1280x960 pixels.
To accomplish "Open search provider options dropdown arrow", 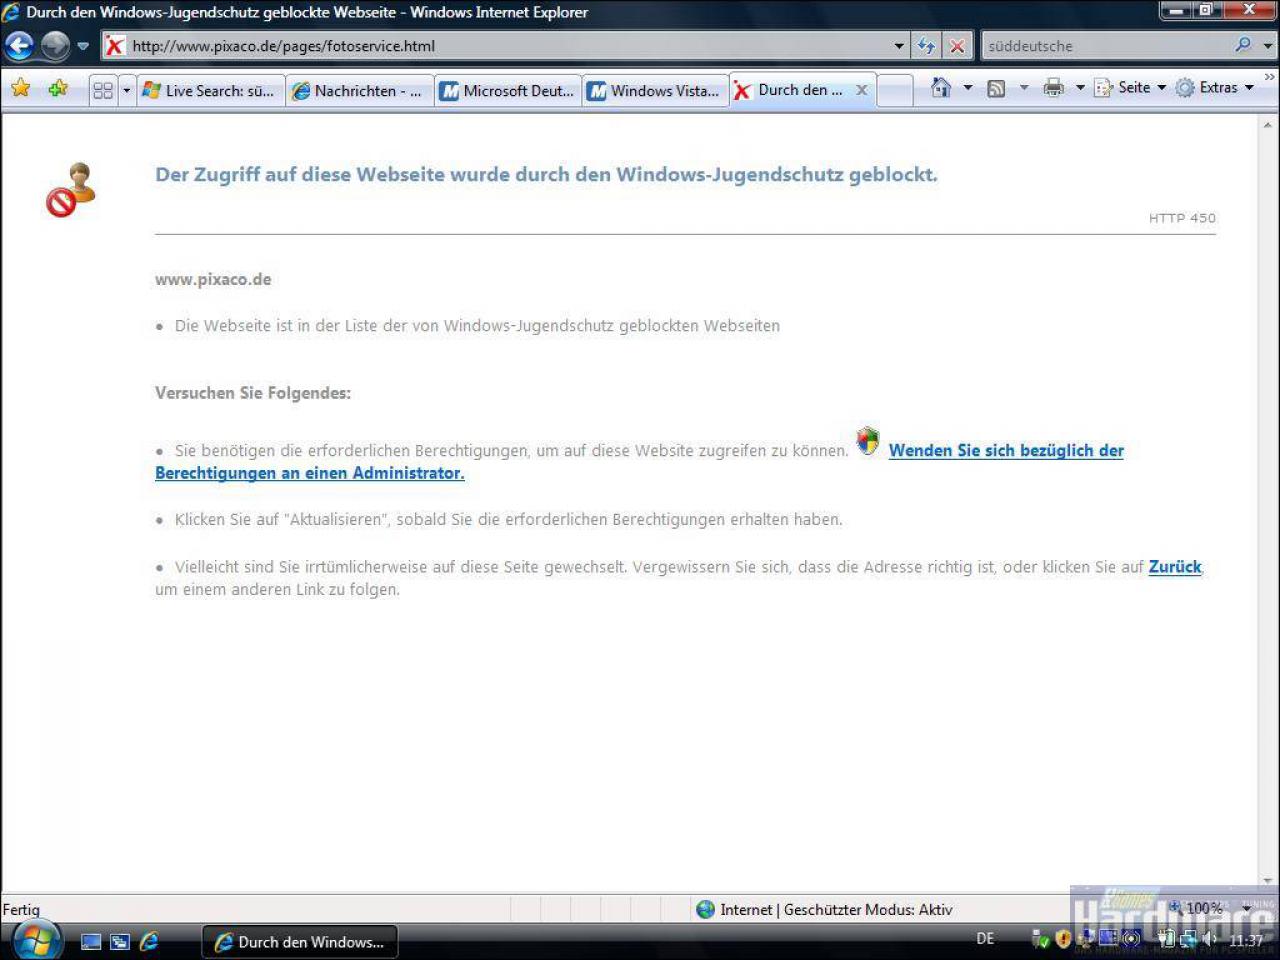I will click(1267, 46).
